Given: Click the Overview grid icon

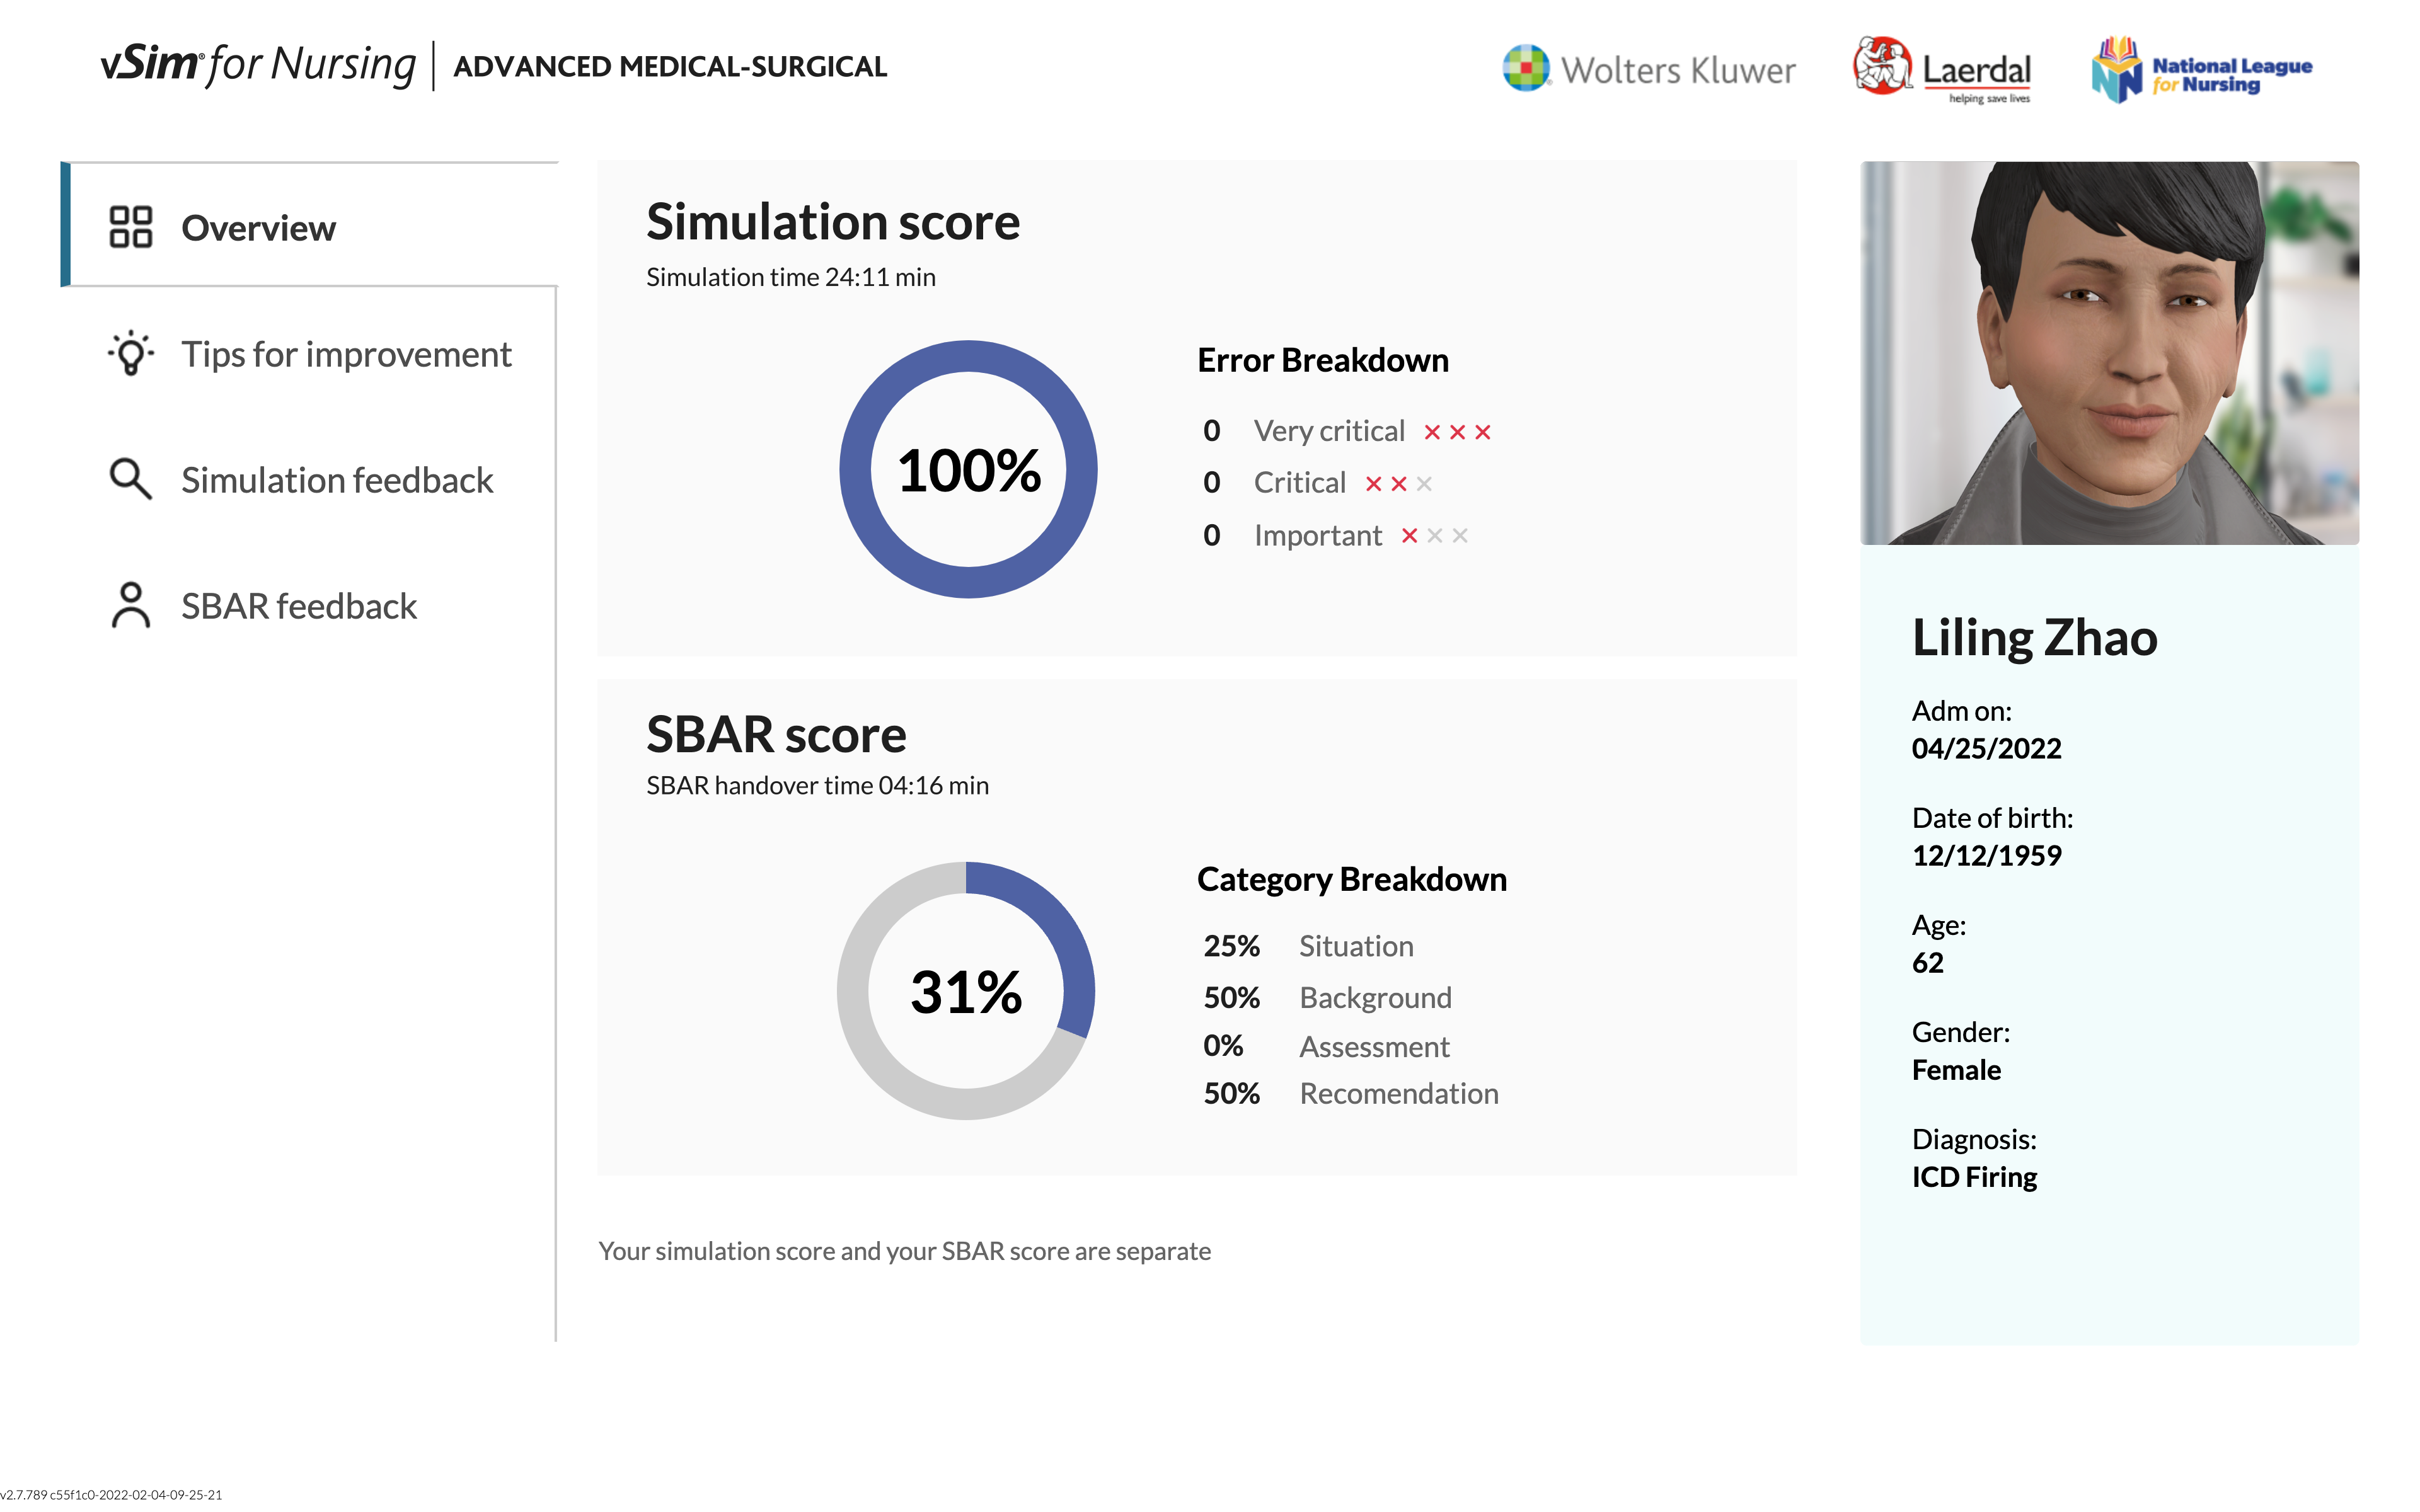Looking at the screenshot, I should (x=130, y=227).
